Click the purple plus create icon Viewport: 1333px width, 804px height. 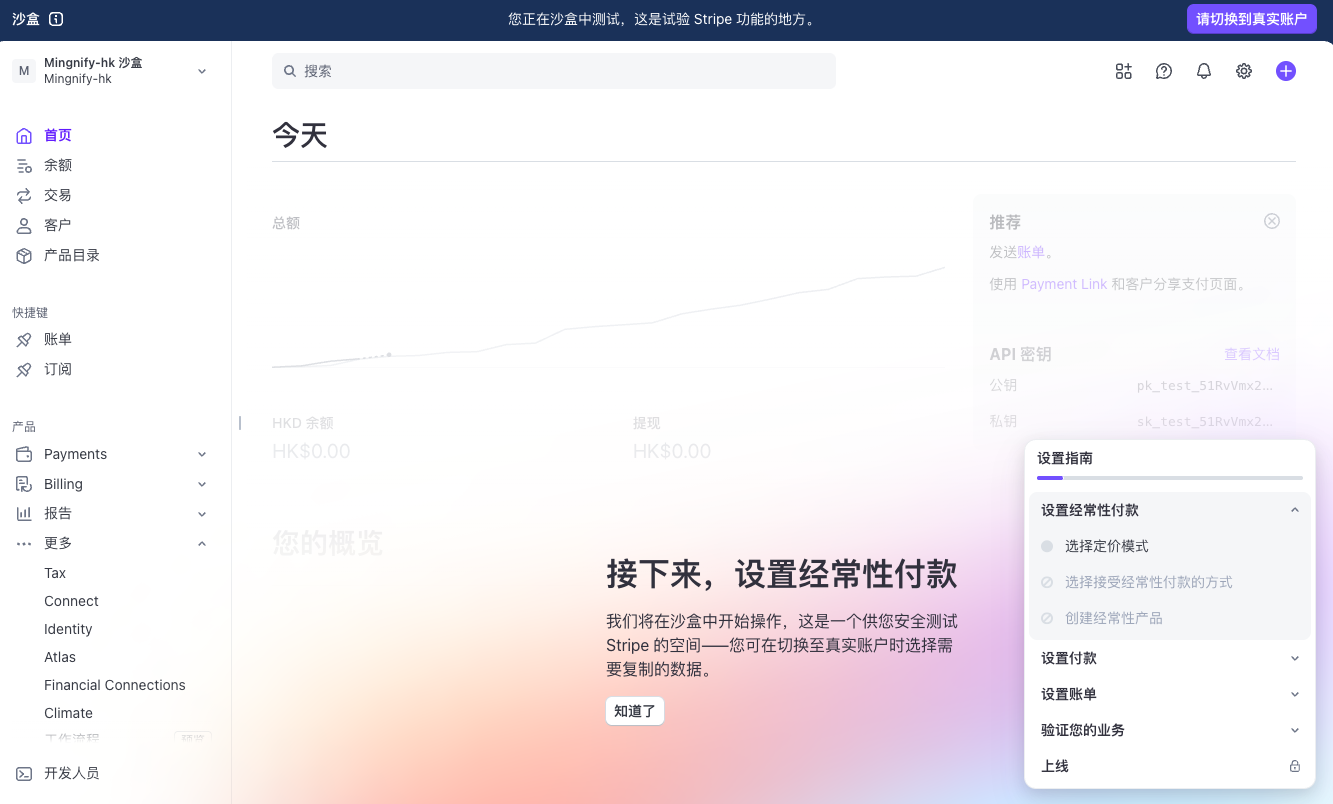tap(1285, 71)
